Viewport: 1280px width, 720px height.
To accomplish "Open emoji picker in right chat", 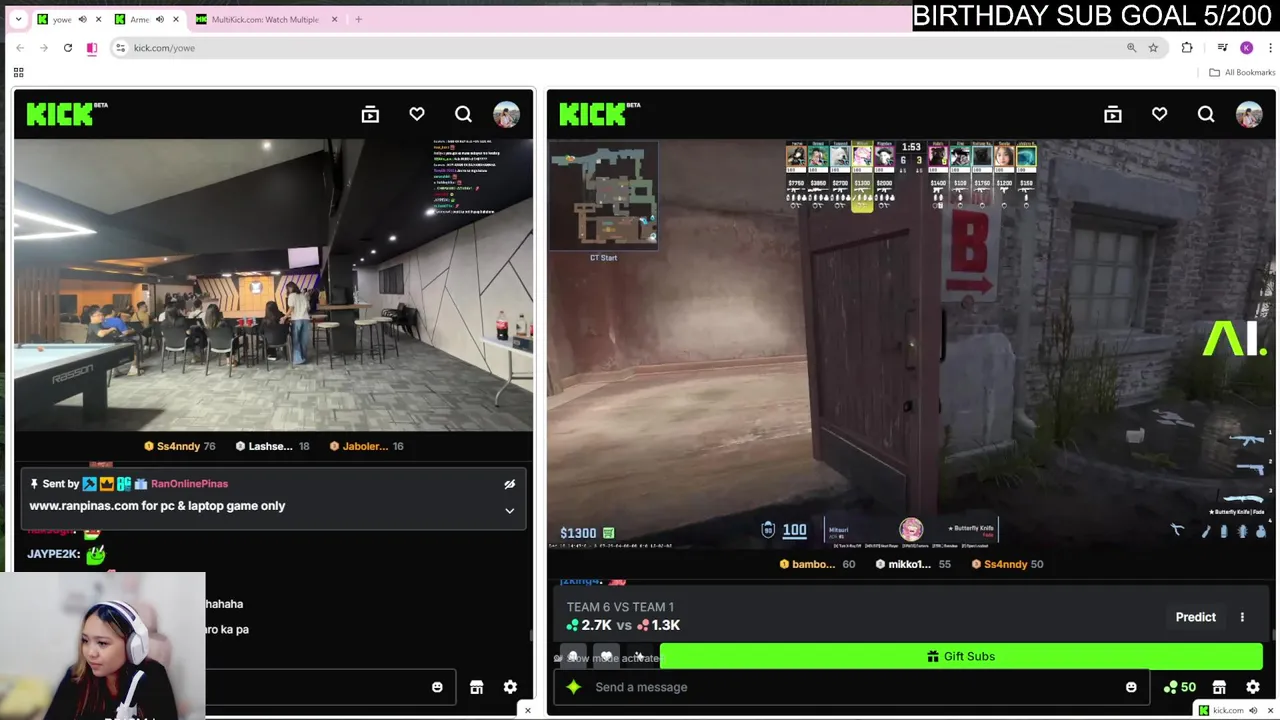I will click(1131, 687).
